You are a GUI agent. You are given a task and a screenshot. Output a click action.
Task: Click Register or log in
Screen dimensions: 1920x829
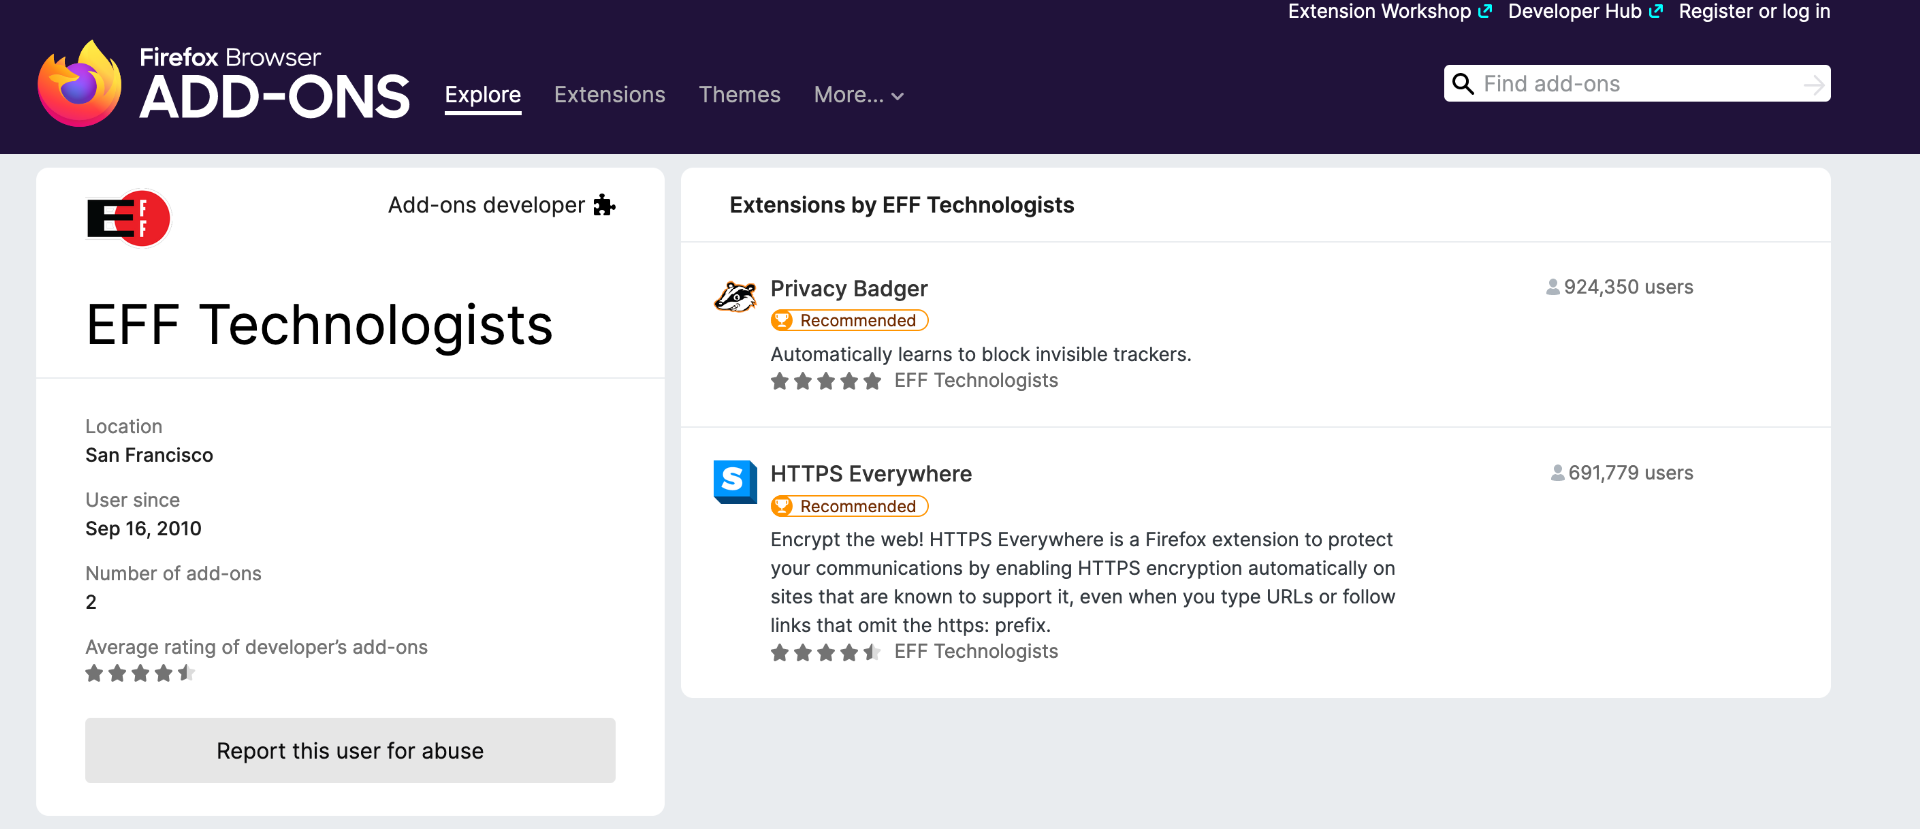coord(1754,12)
